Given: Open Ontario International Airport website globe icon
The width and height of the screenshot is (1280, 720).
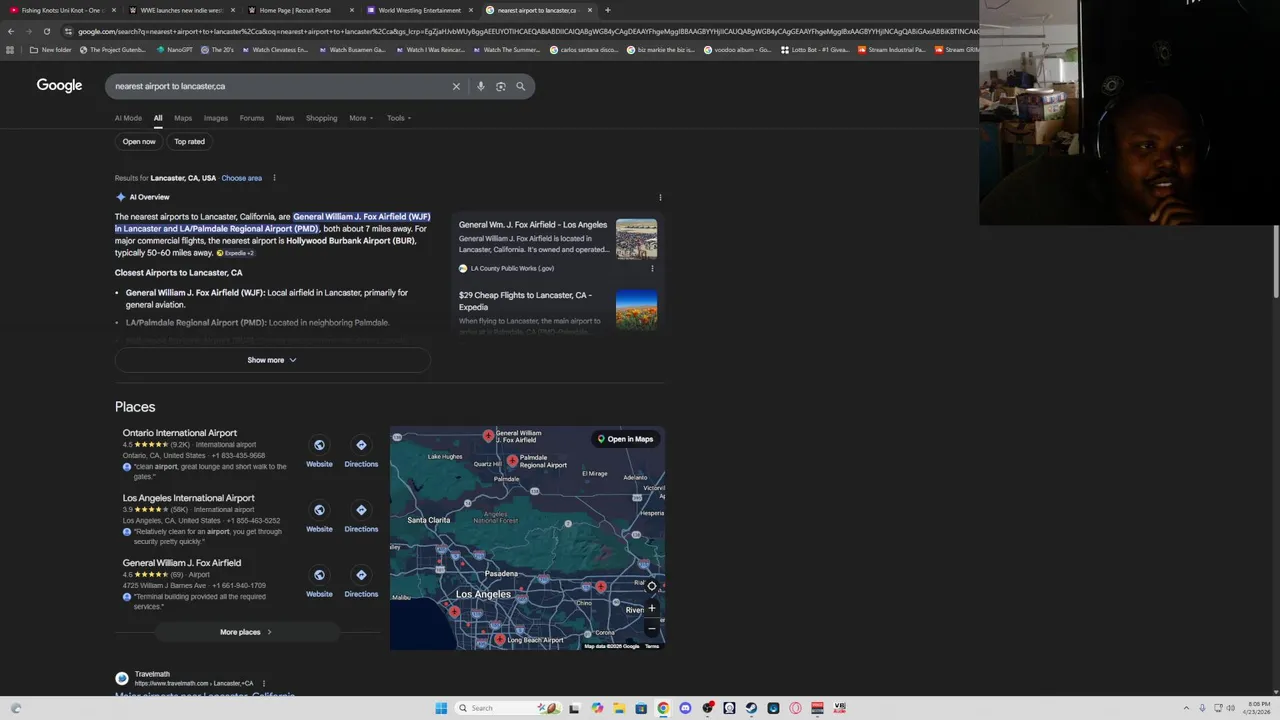Looking at the screenshot, I should (319, 445).
